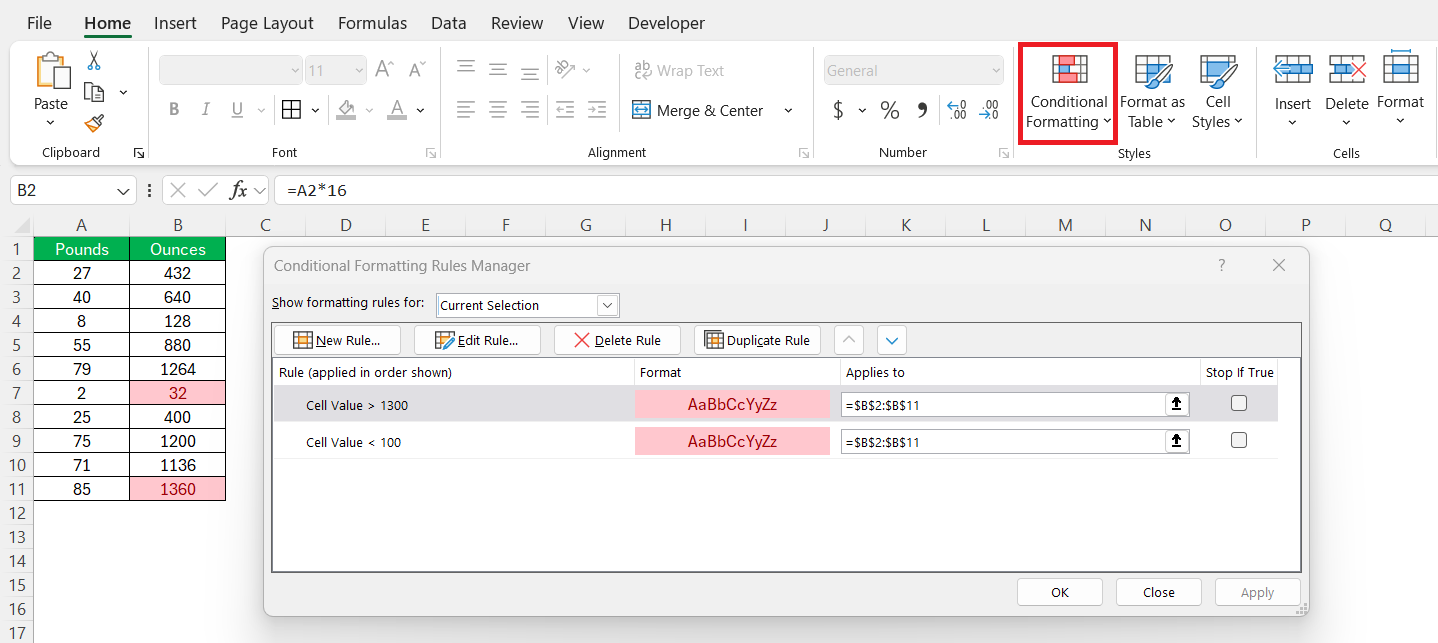This screenshot has height=643, width=1438.
Task: Click the Center align icon
Action: pyautogui.click(x=498, y=110)
